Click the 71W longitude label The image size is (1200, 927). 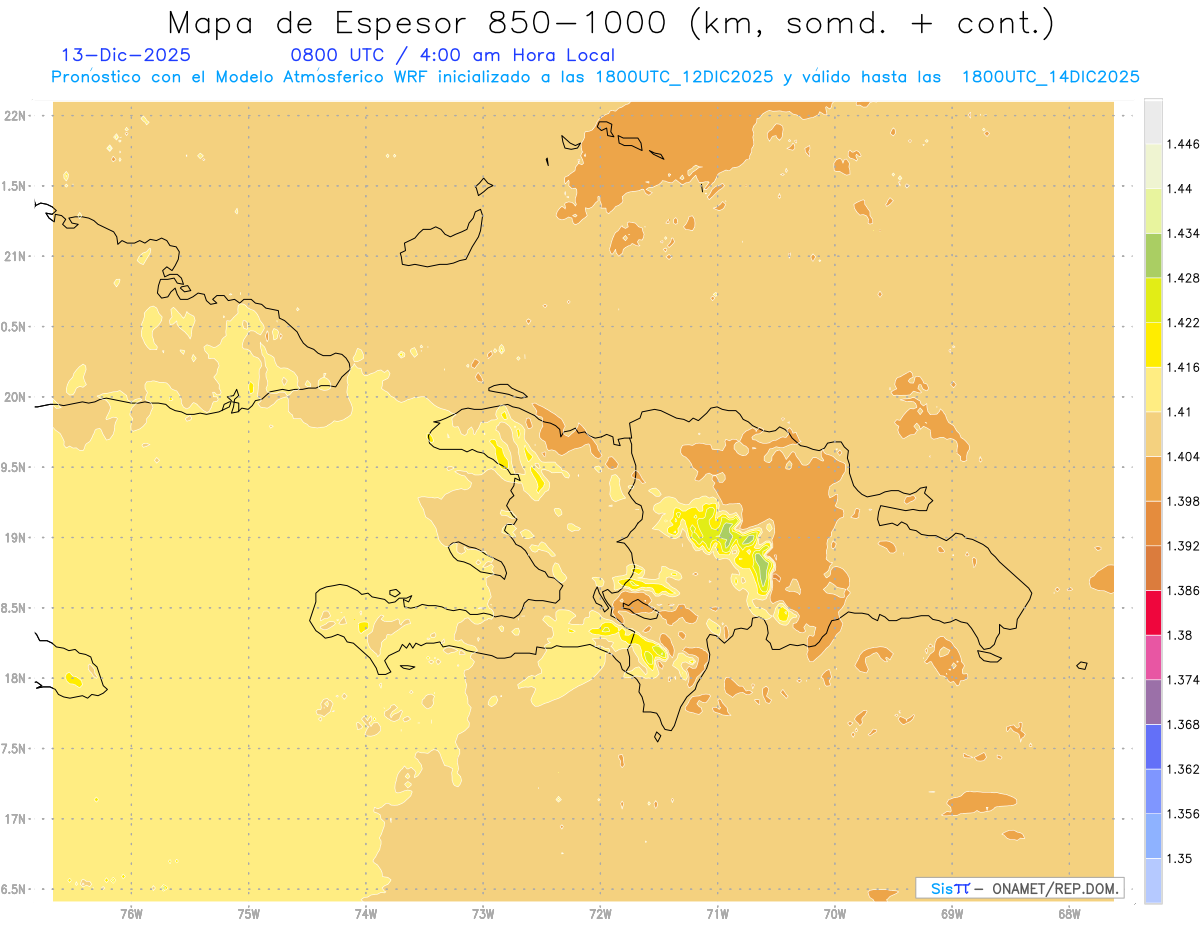(x=717, y=913)
